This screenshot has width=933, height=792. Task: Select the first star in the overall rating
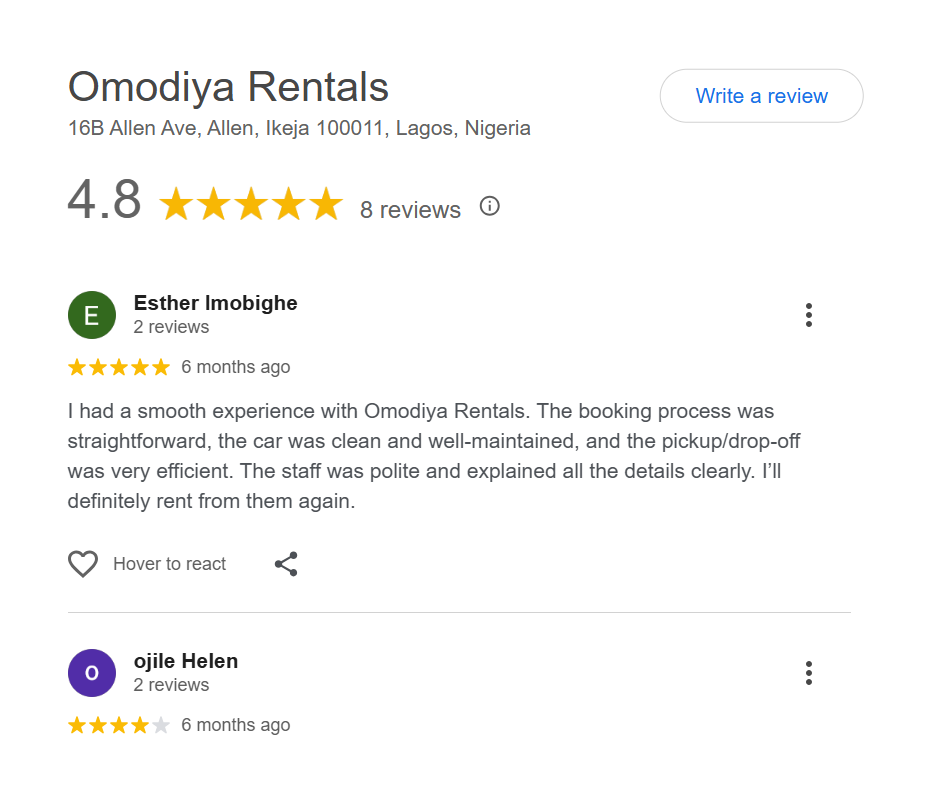[x=177, y=203]
